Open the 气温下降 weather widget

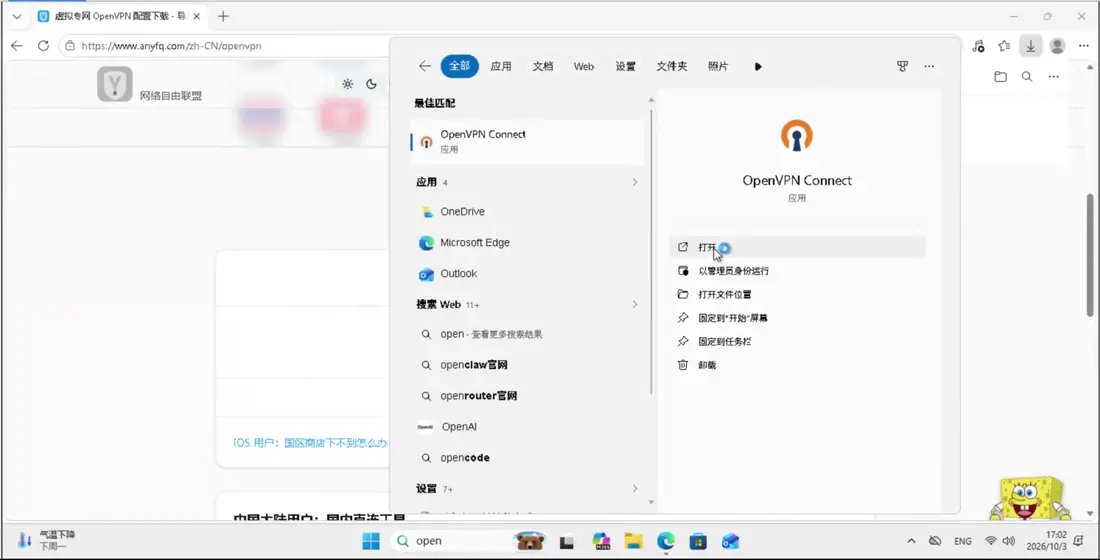tap(46, 540)
